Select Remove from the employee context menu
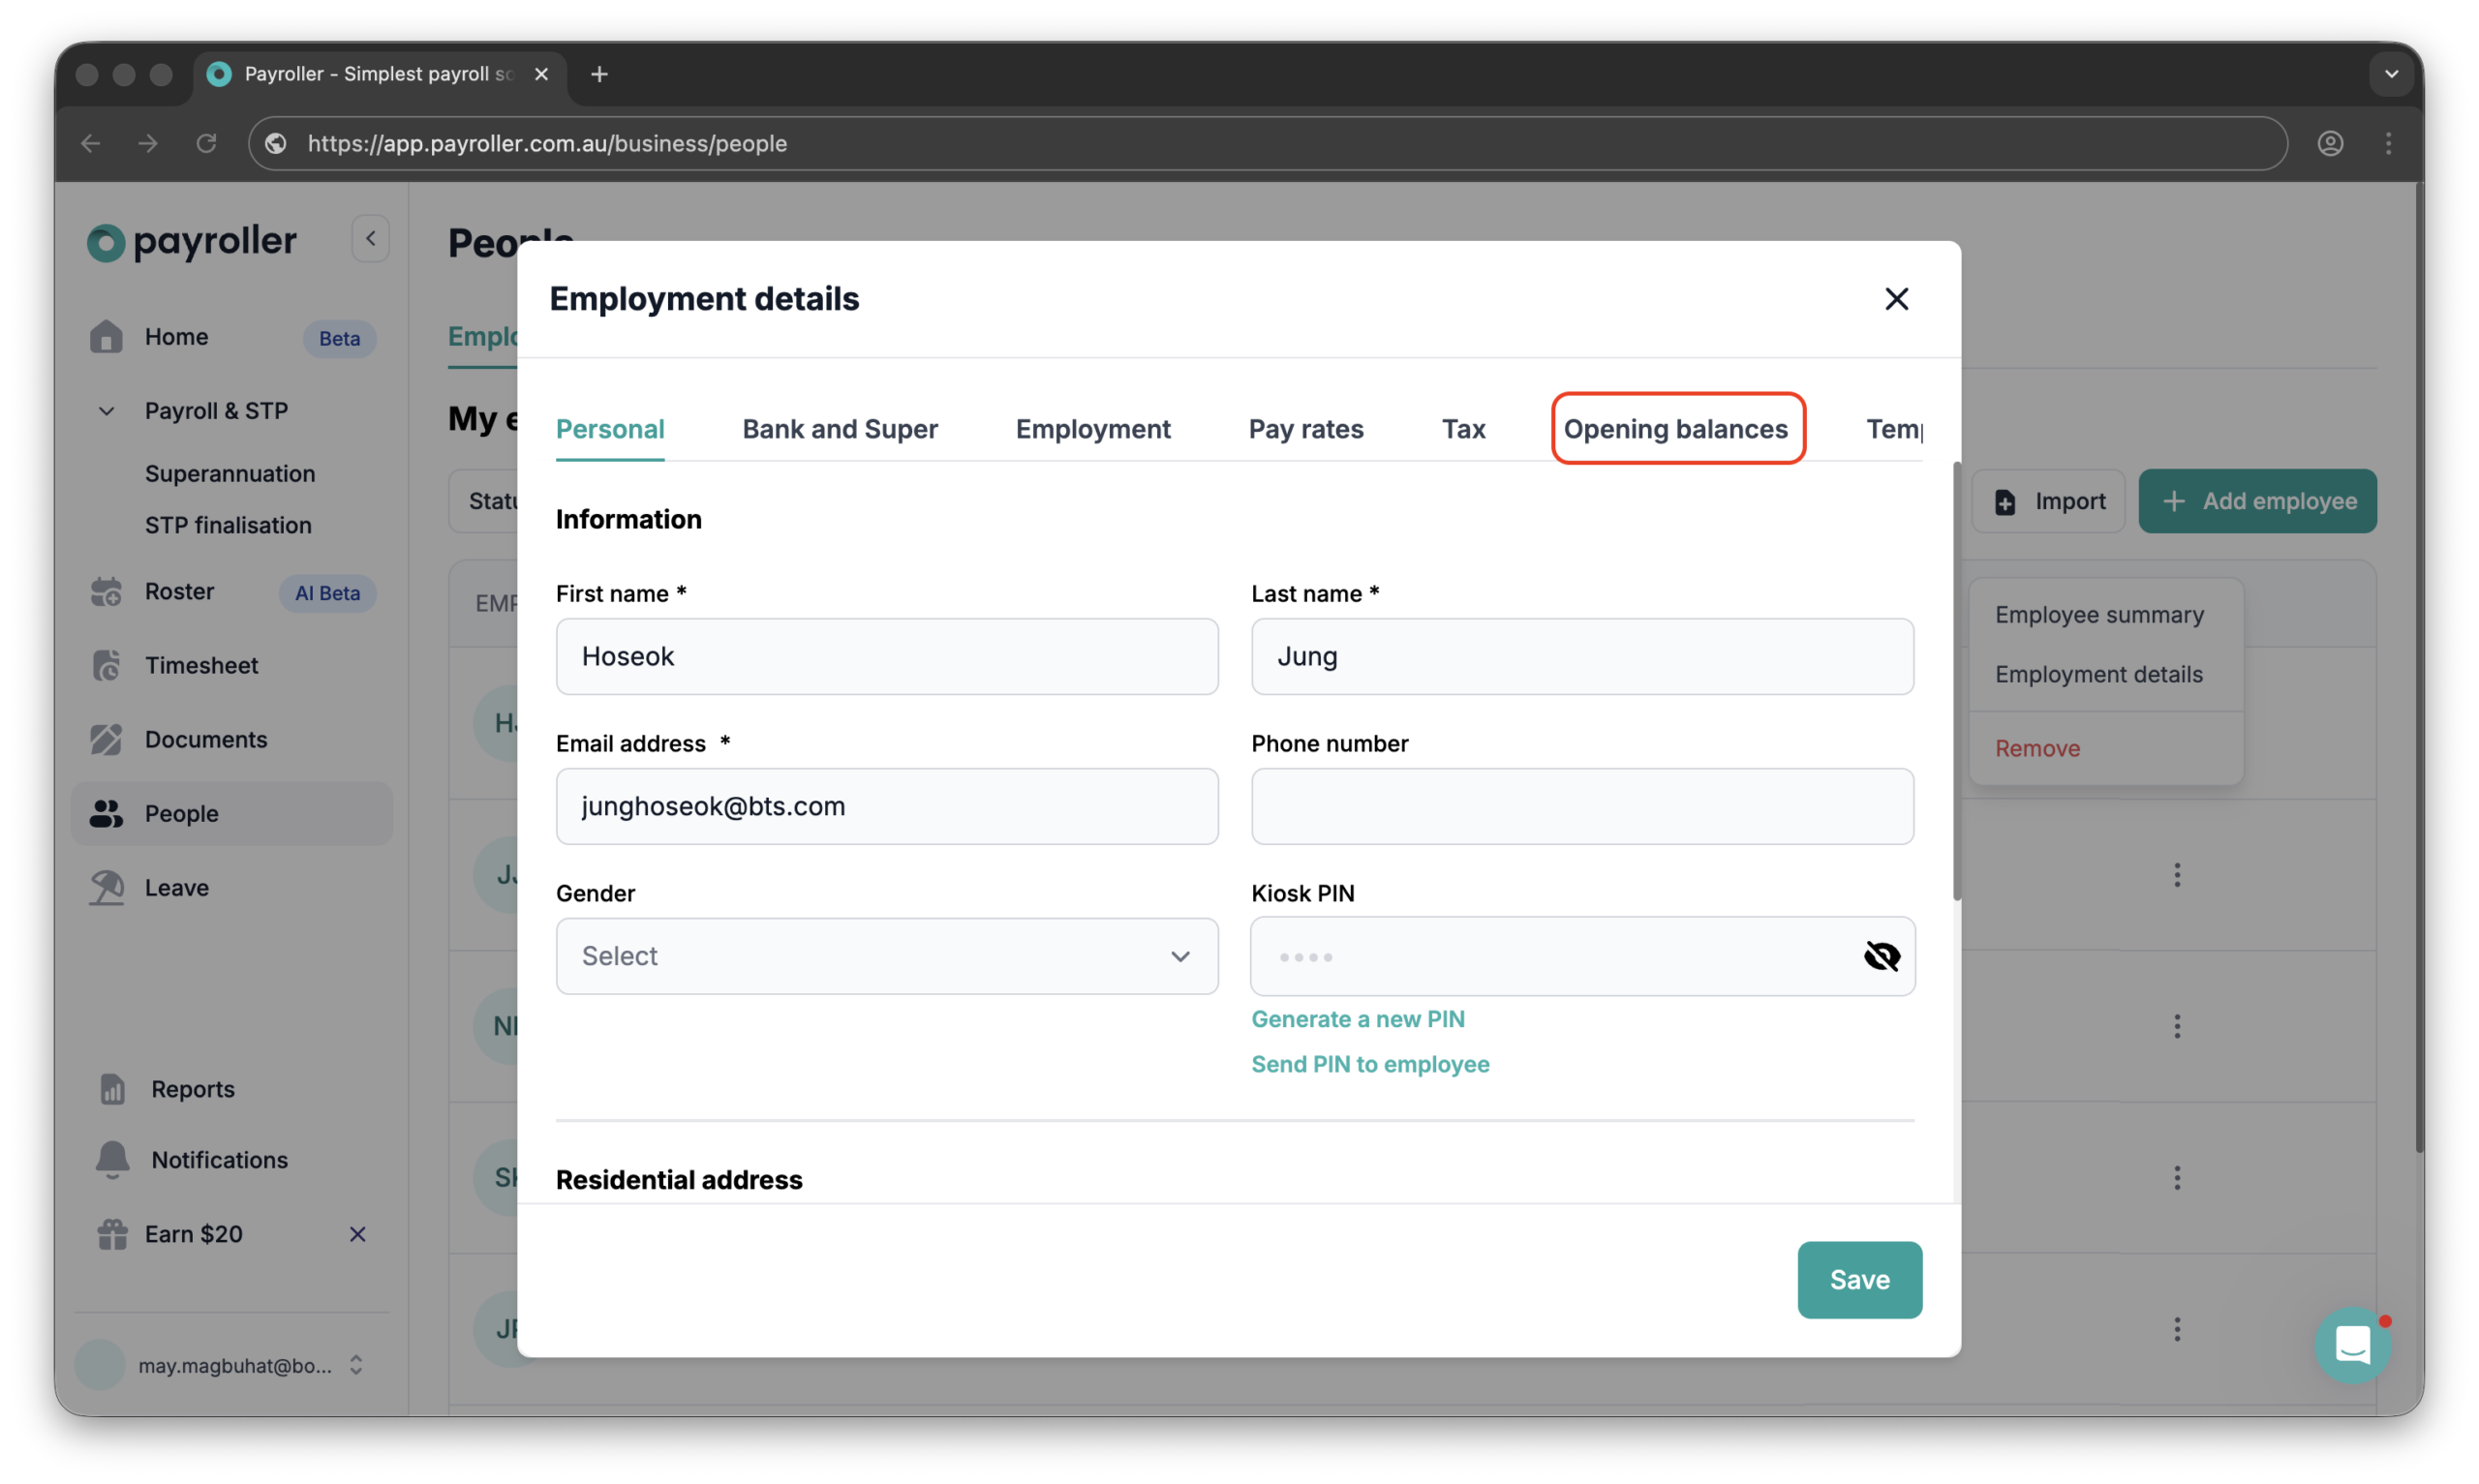The height and width of the screenshot is (1484, 2479). (2036, 747)
